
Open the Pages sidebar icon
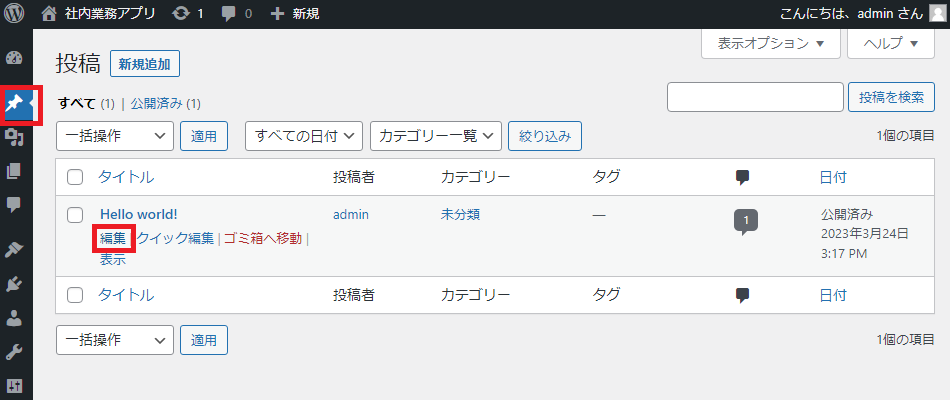pyautogui.click(x=14, y=172)
